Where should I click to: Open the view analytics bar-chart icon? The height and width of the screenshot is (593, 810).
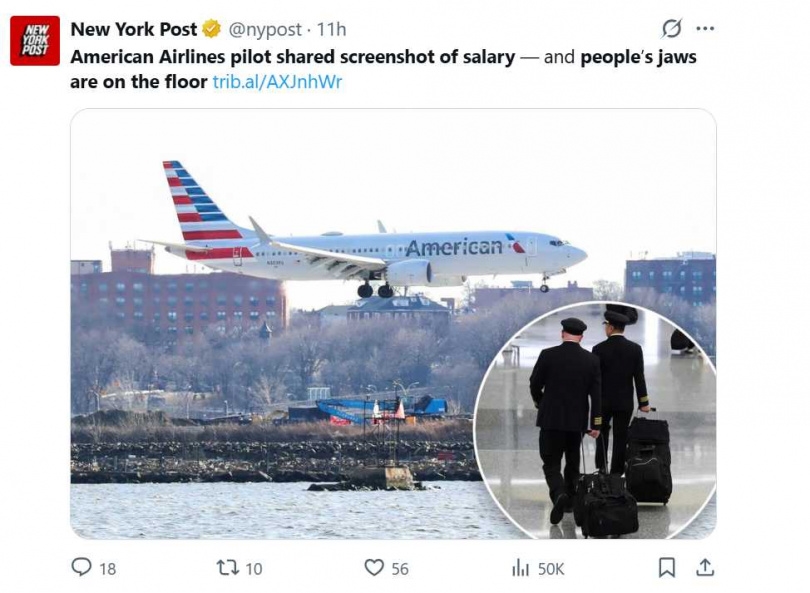(x=520, y=568)
